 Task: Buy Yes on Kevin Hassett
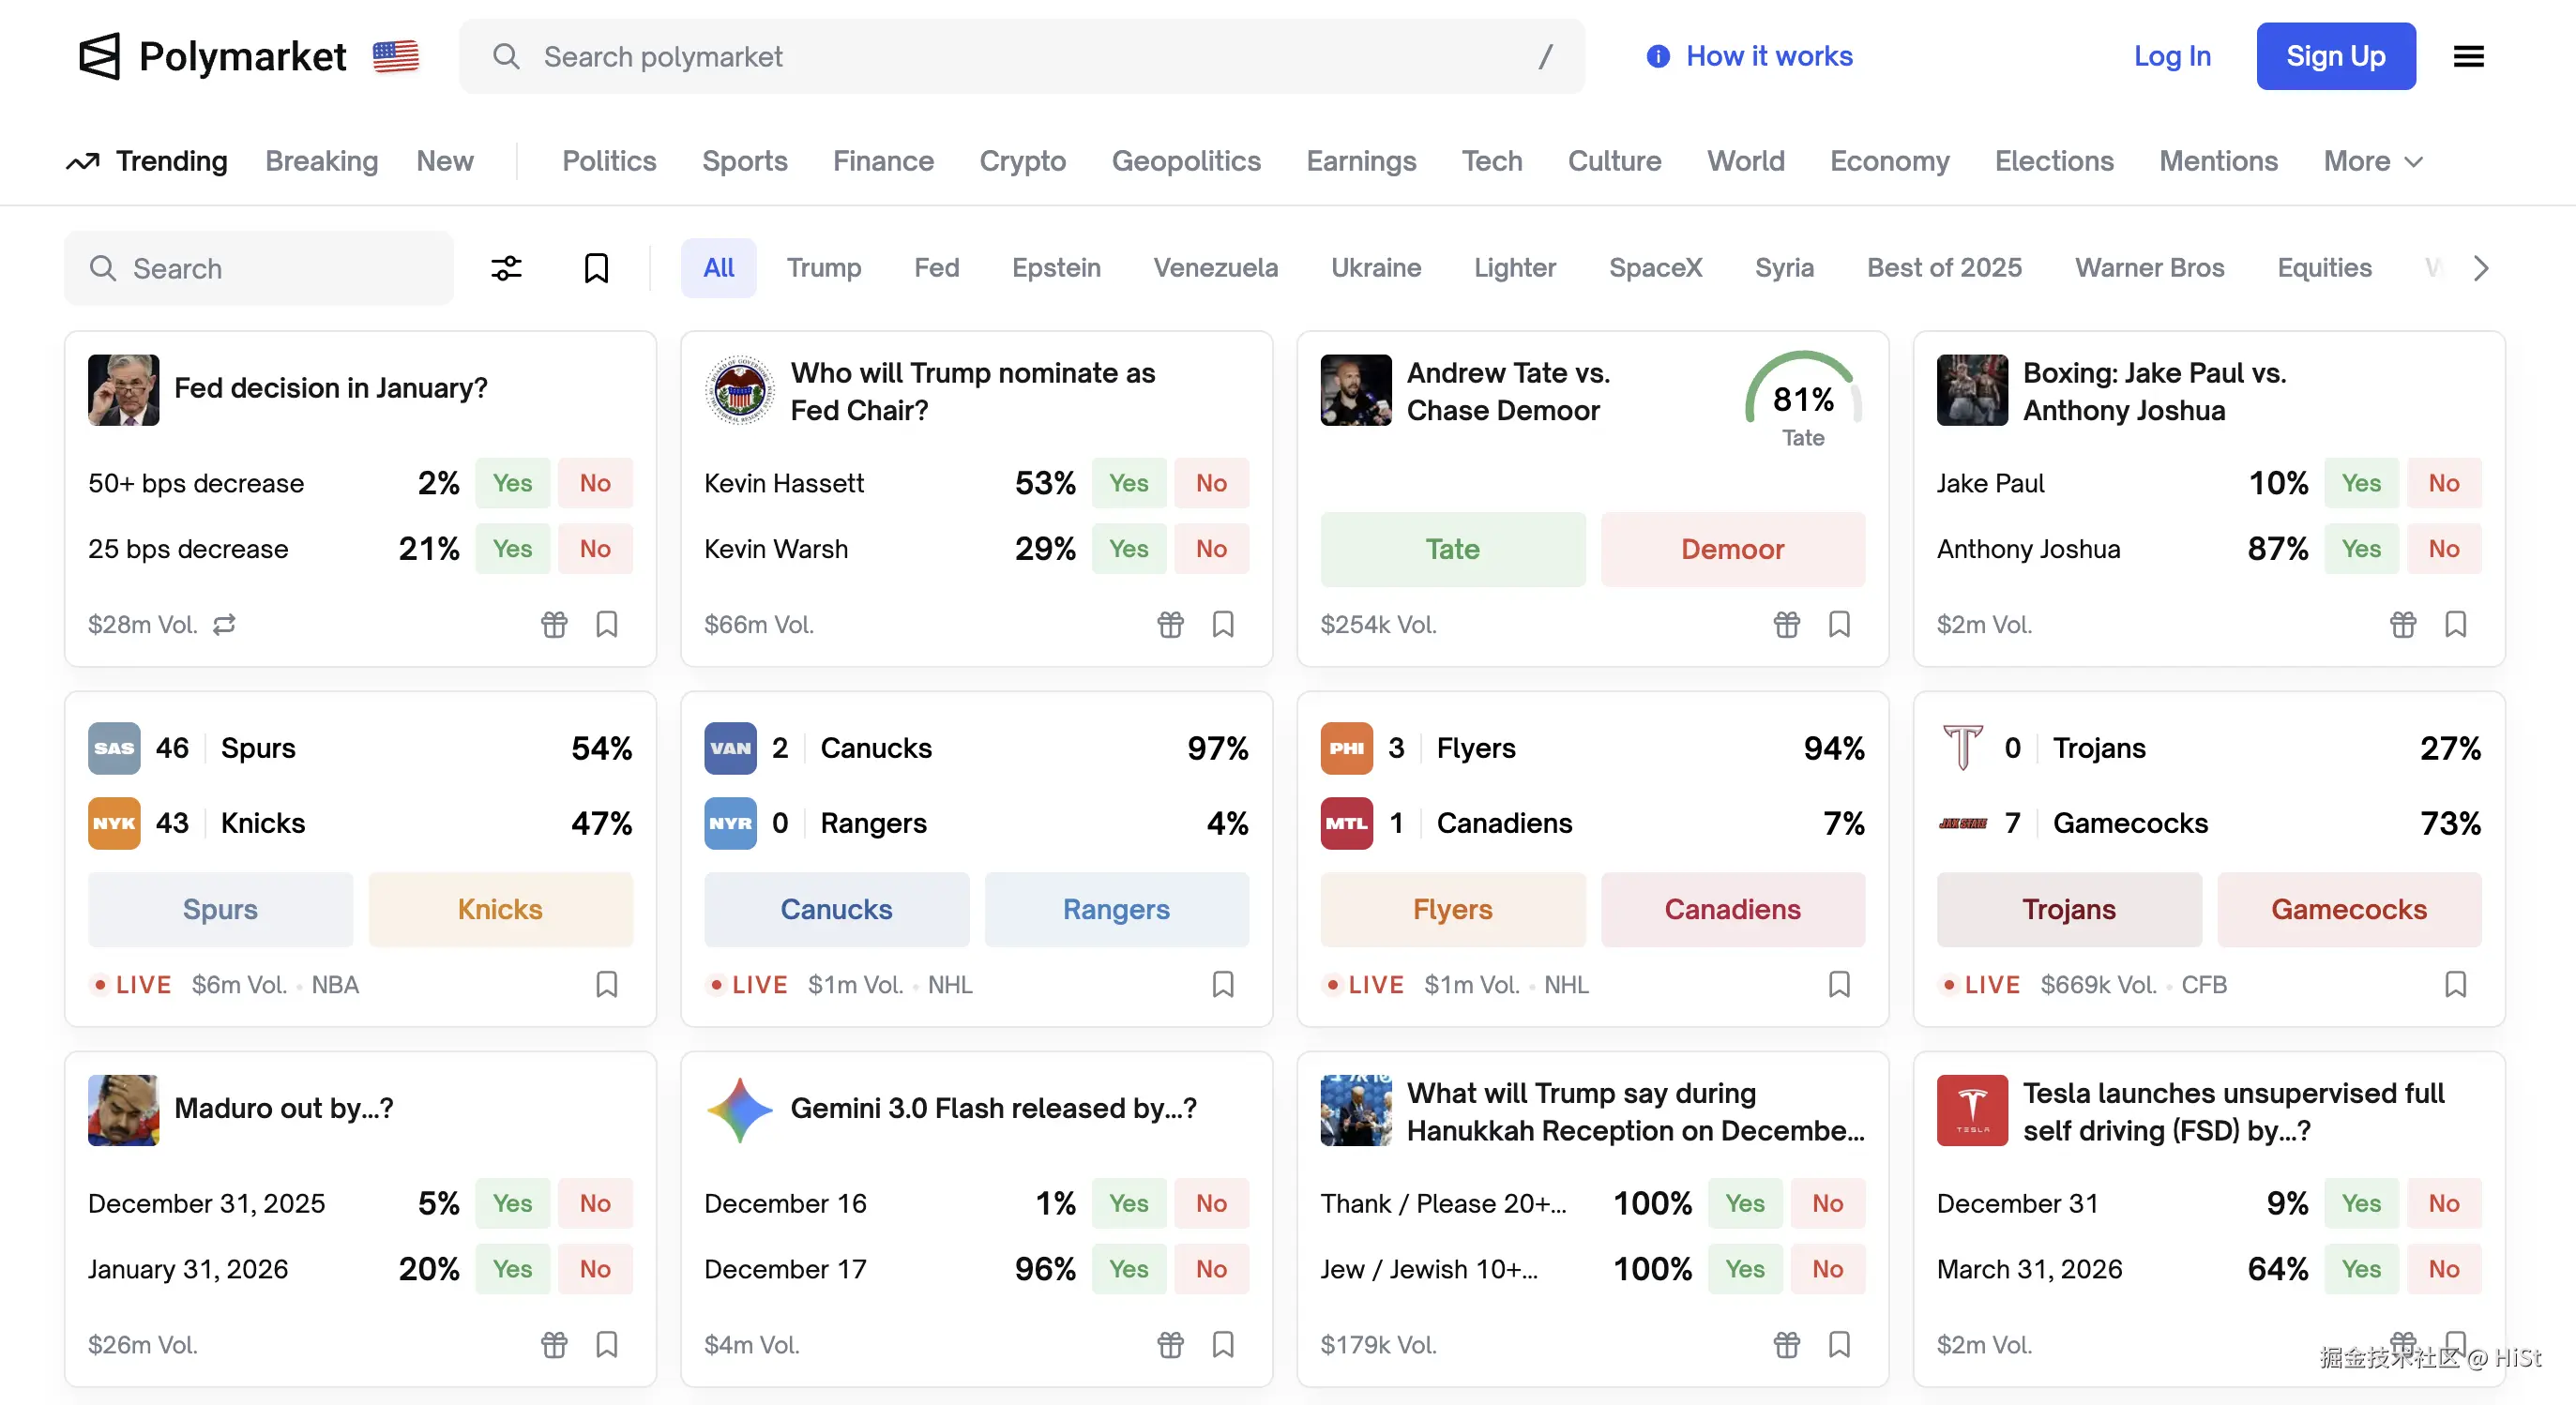click(1128, 483)
